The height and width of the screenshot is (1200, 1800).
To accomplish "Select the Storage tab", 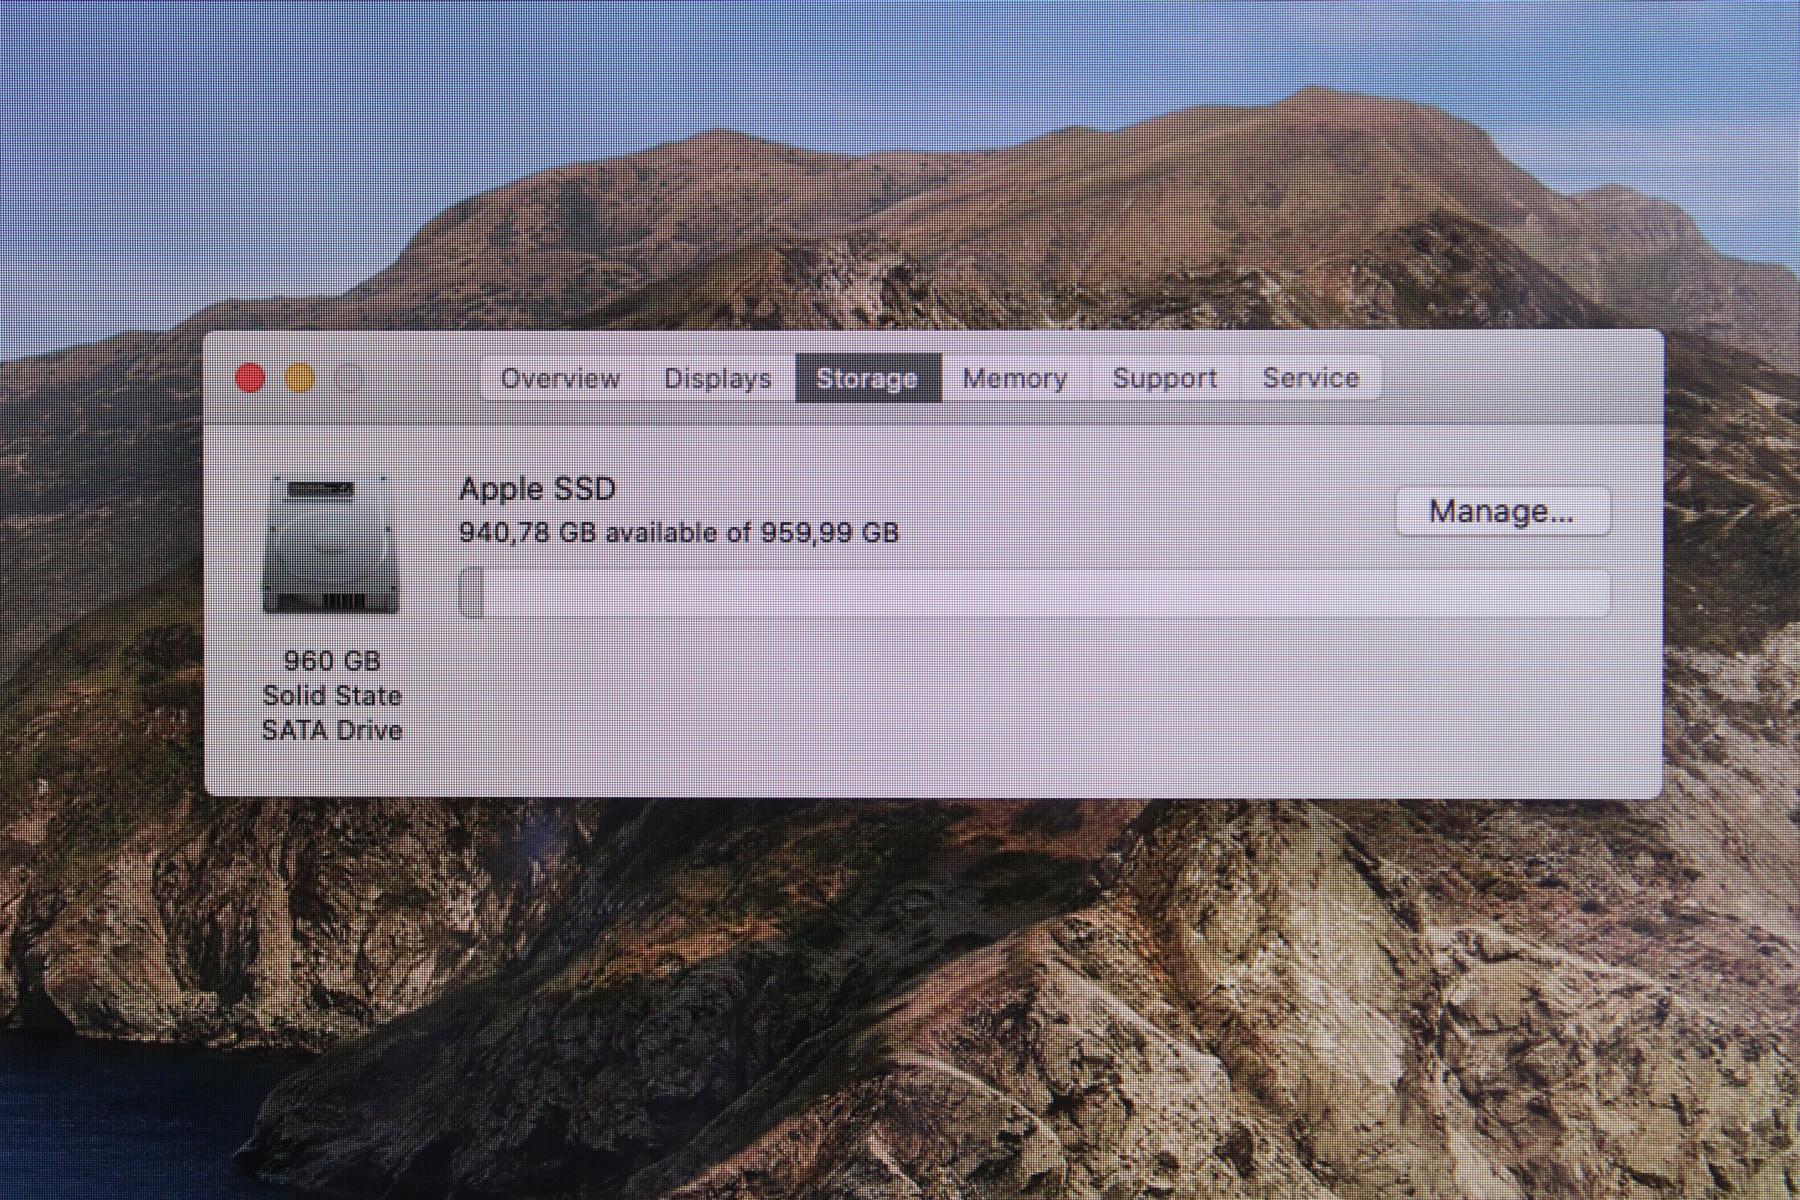I will (867, 379).
